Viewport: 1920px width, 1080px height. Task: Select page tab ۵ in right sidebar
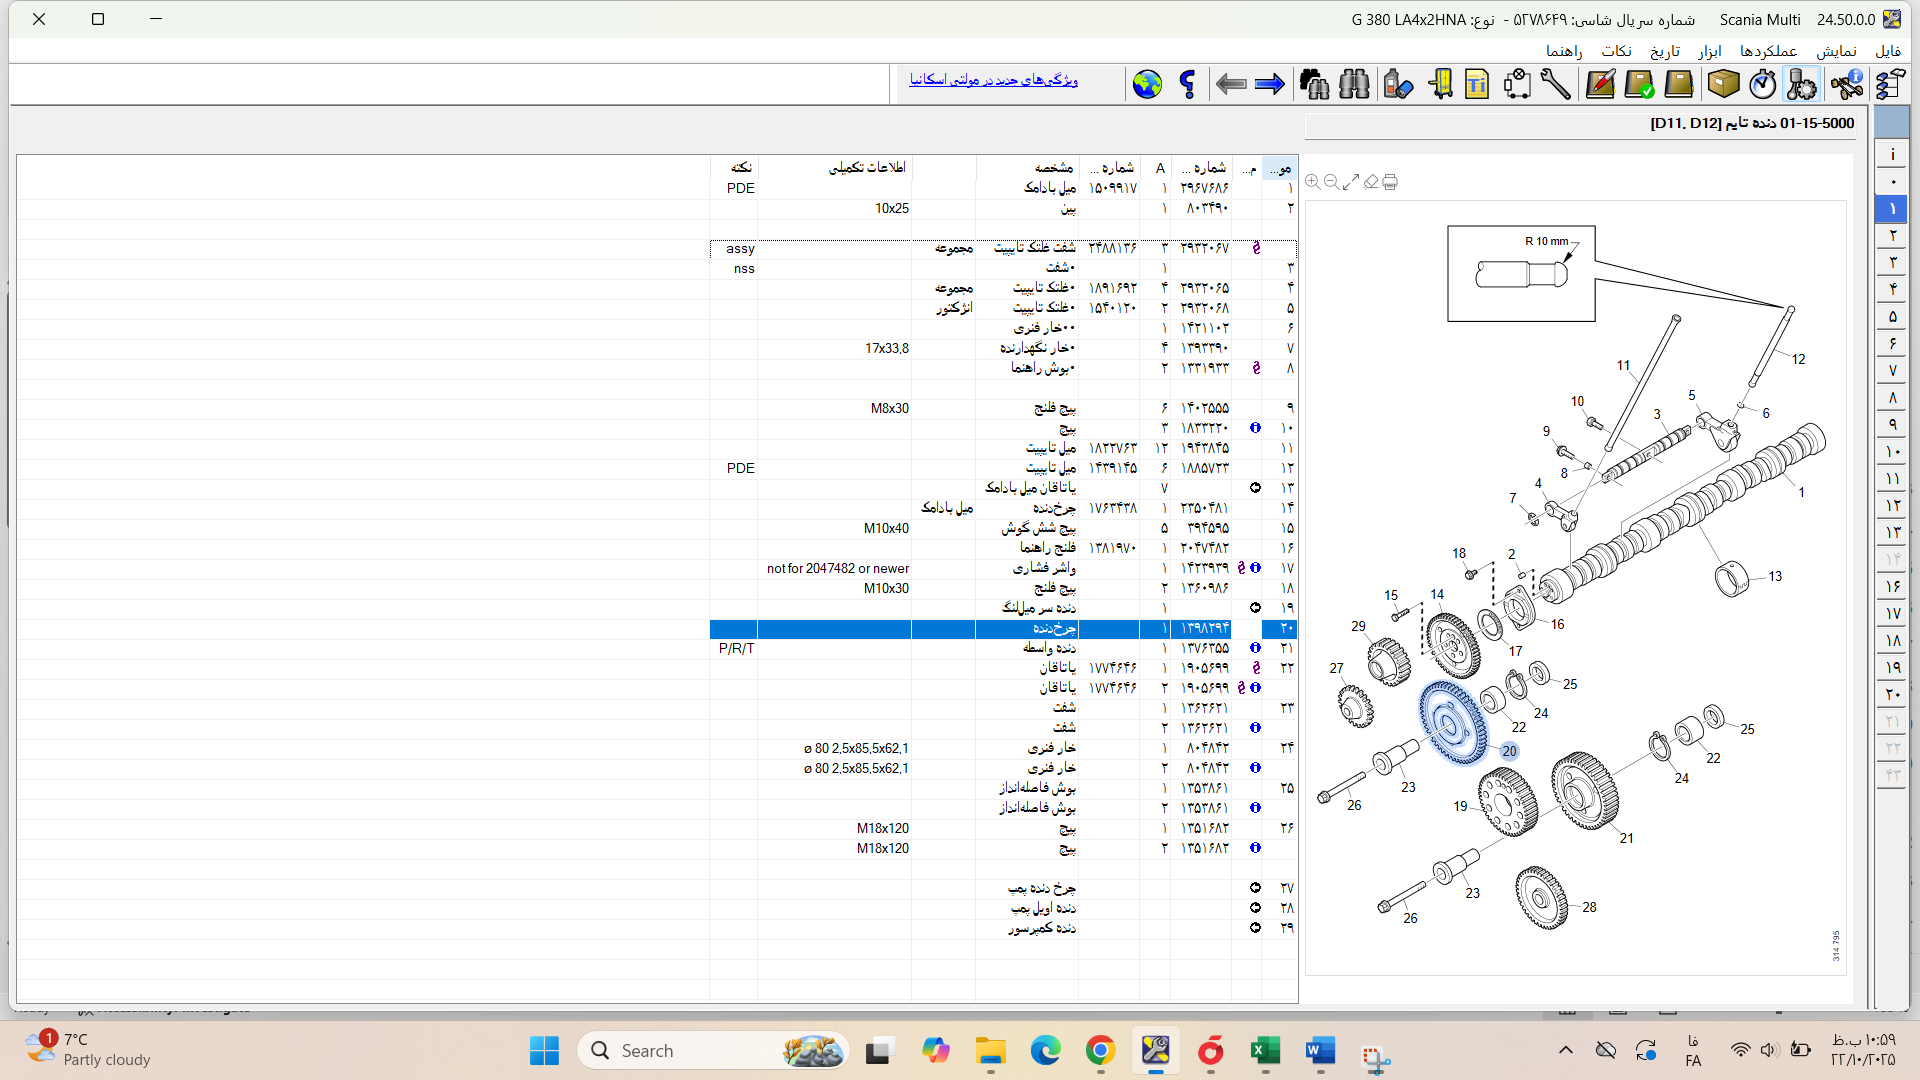pyautogui.click(x=1891, y=317)
